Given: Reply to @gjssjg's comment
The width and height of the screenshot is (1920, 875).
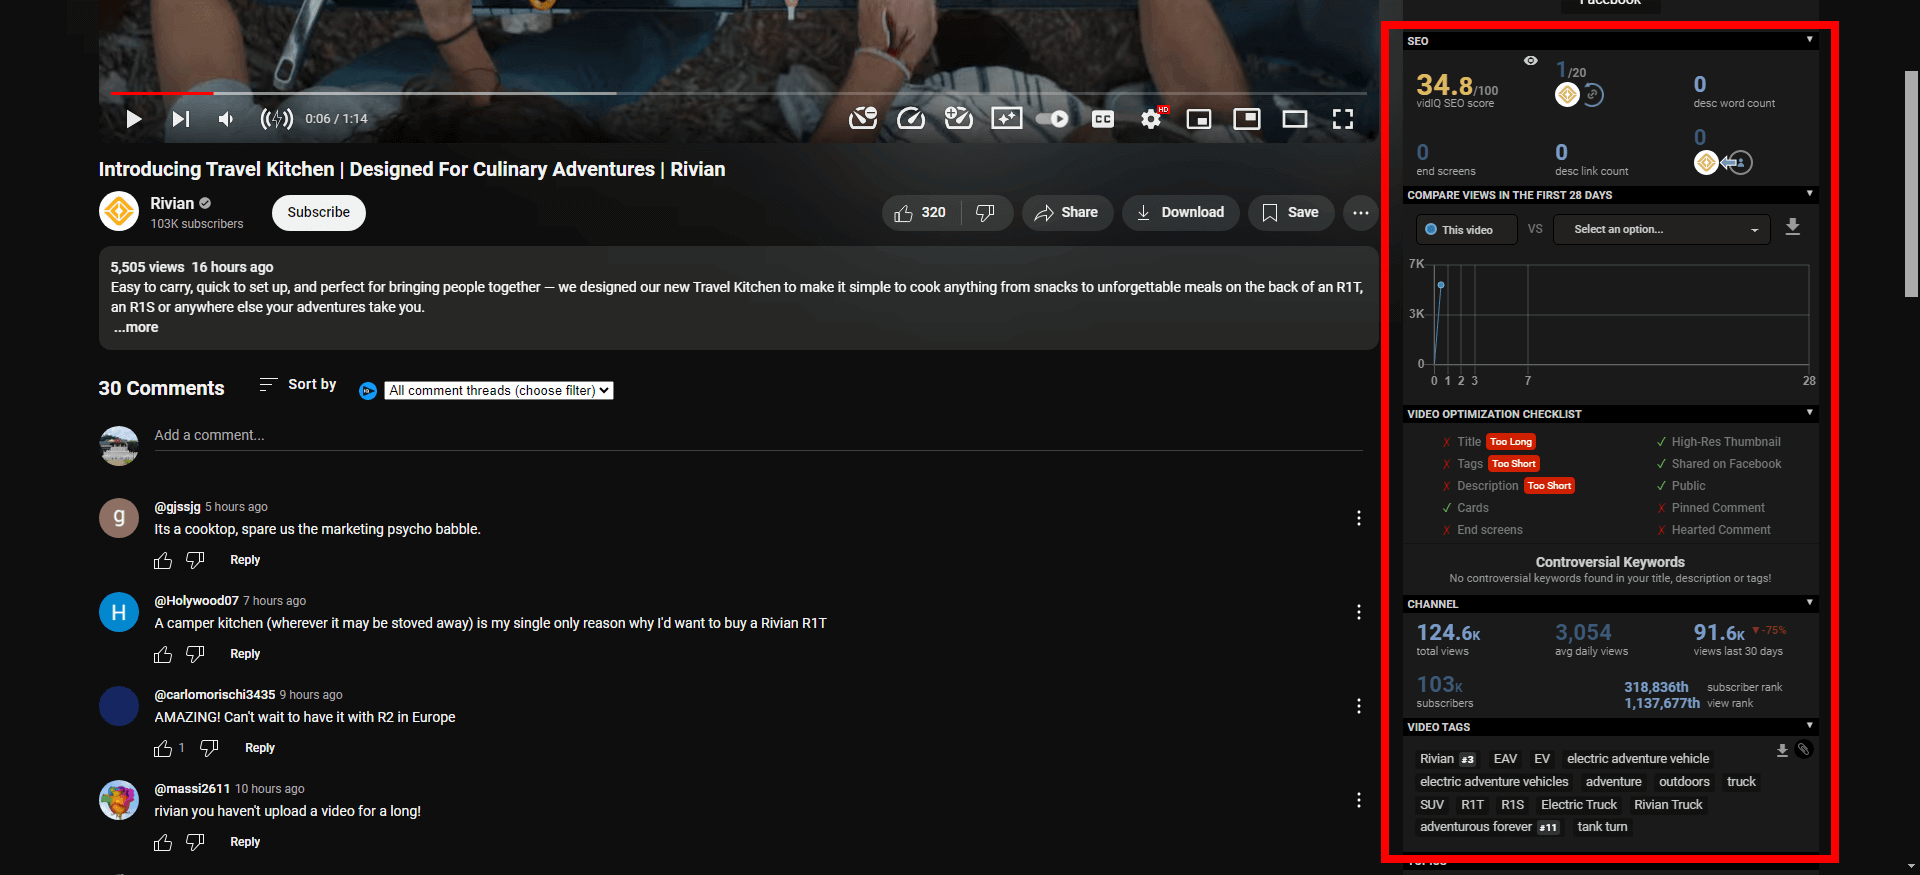Looking at the screenshot, I should pos(245,560).
